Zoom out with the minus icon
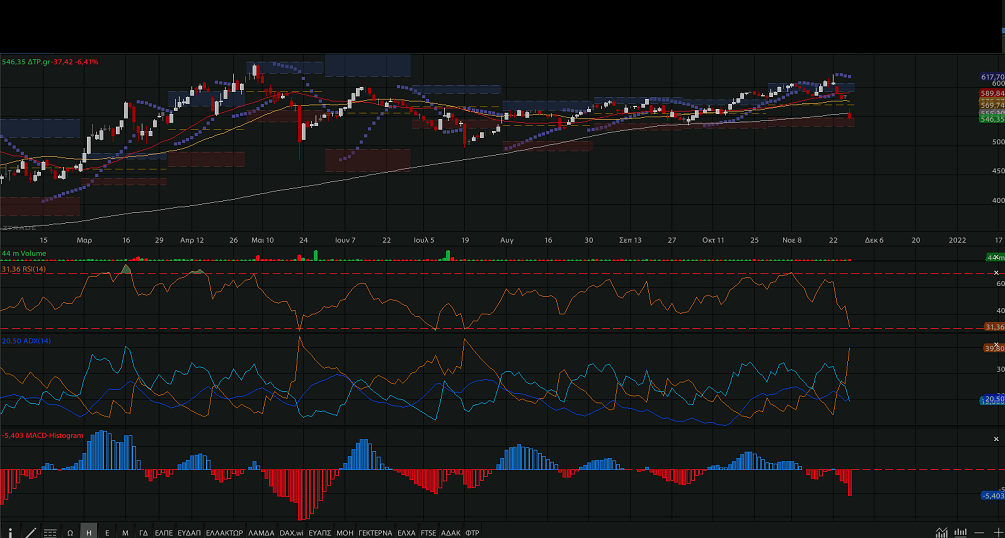This screenshot has width=1005, height=538. [x=977, y=532]
